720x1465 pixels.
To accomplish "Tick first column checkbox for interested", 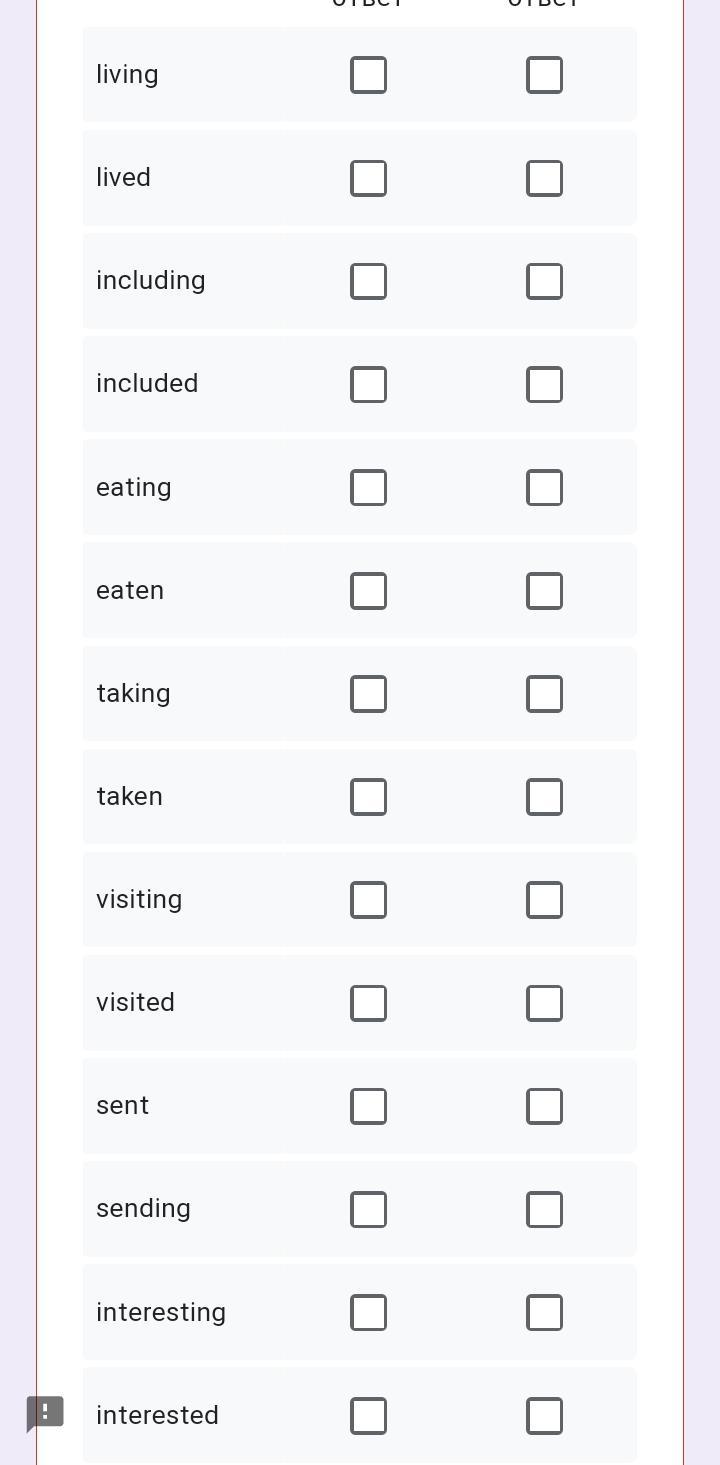I will 368,1416.
